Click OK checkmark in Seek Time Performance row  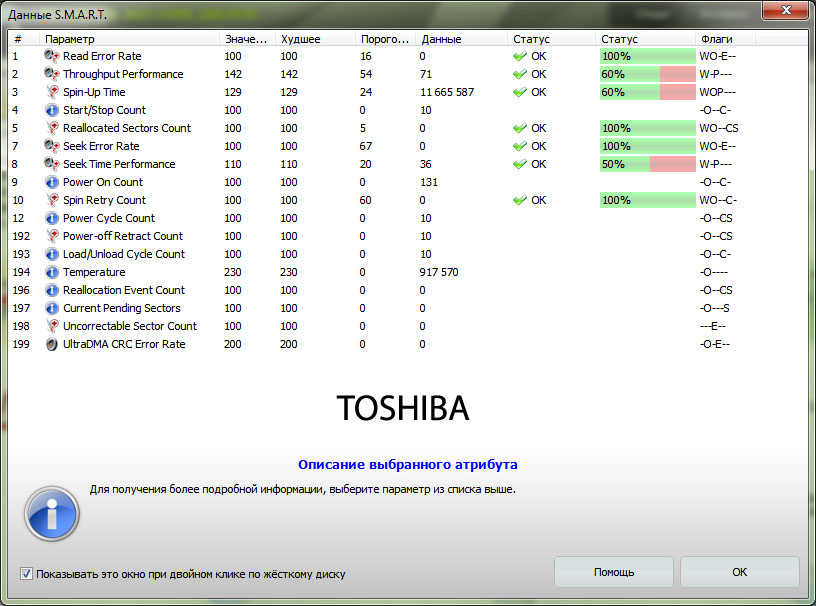click(520, 164)
